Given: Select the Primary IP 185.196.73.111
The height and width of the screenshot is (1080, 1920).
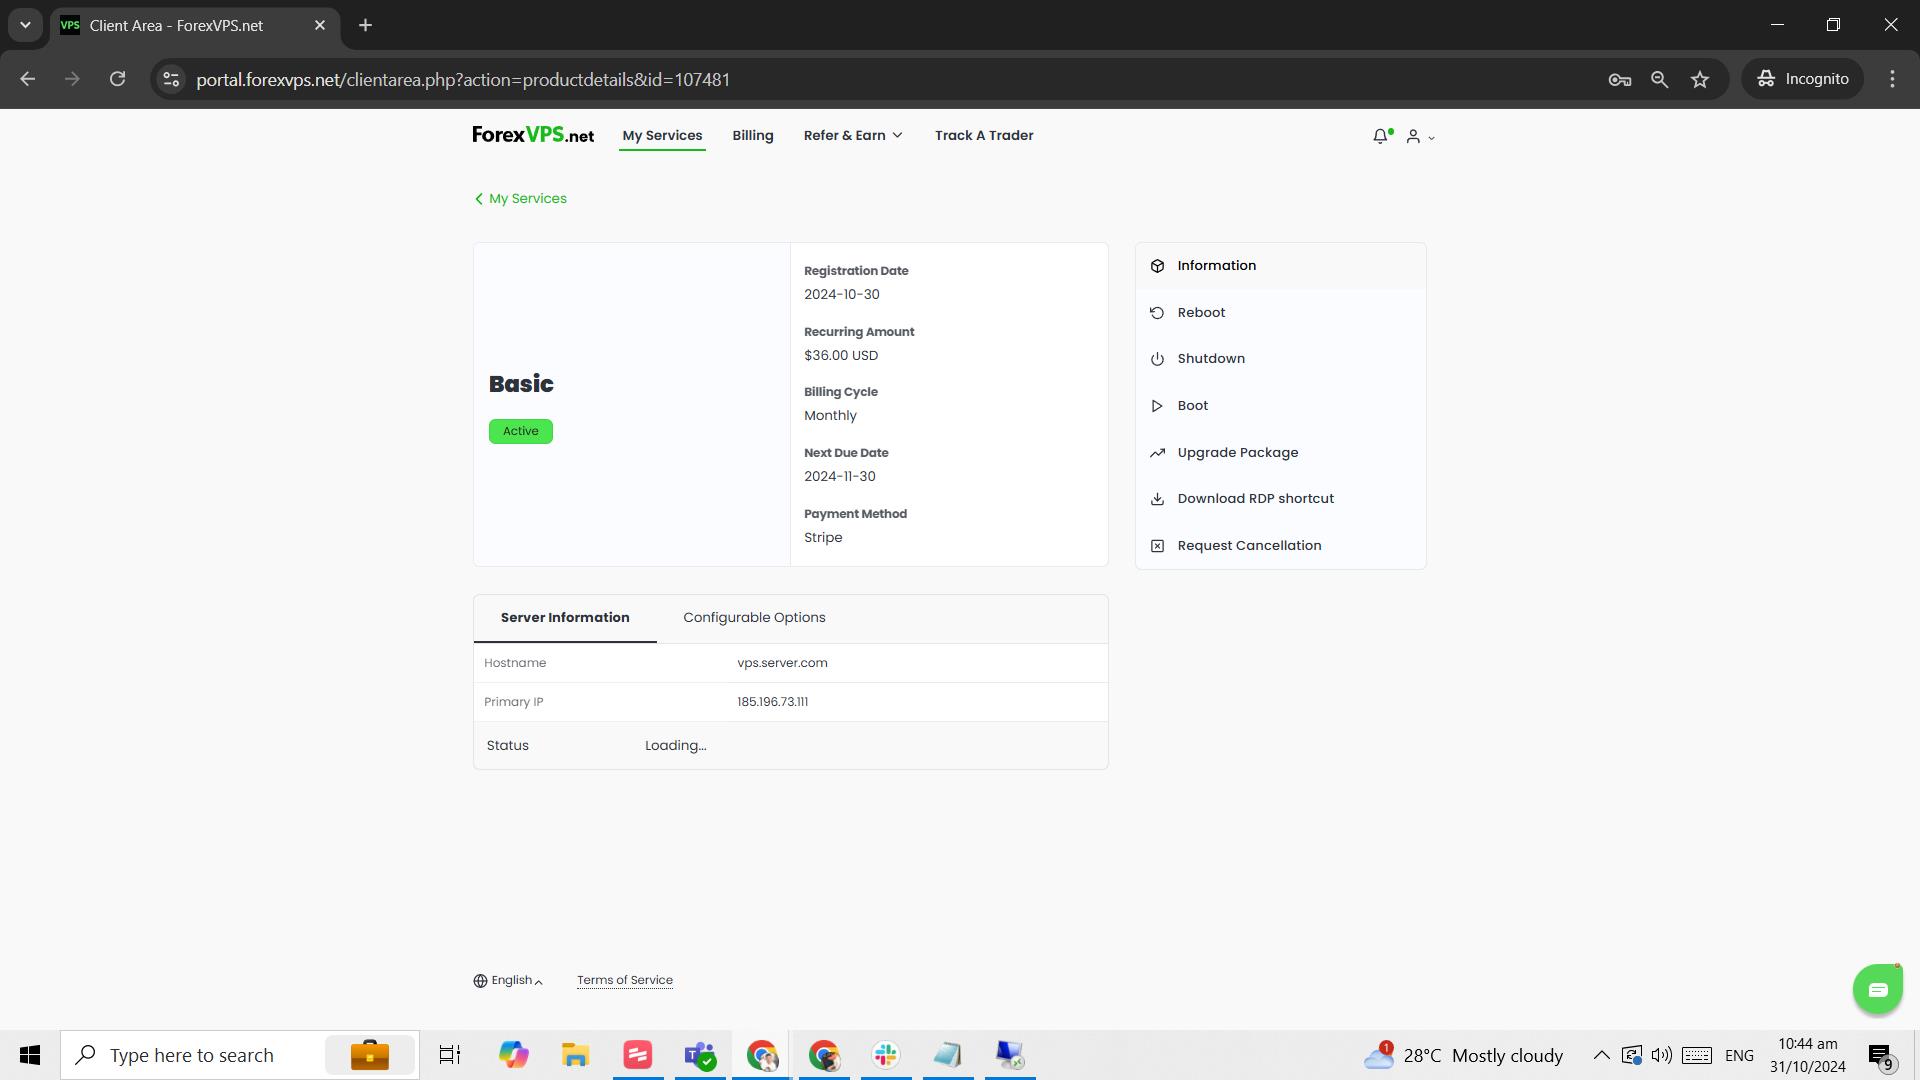Looking at the screenshot, I should (x=772, y=702).
